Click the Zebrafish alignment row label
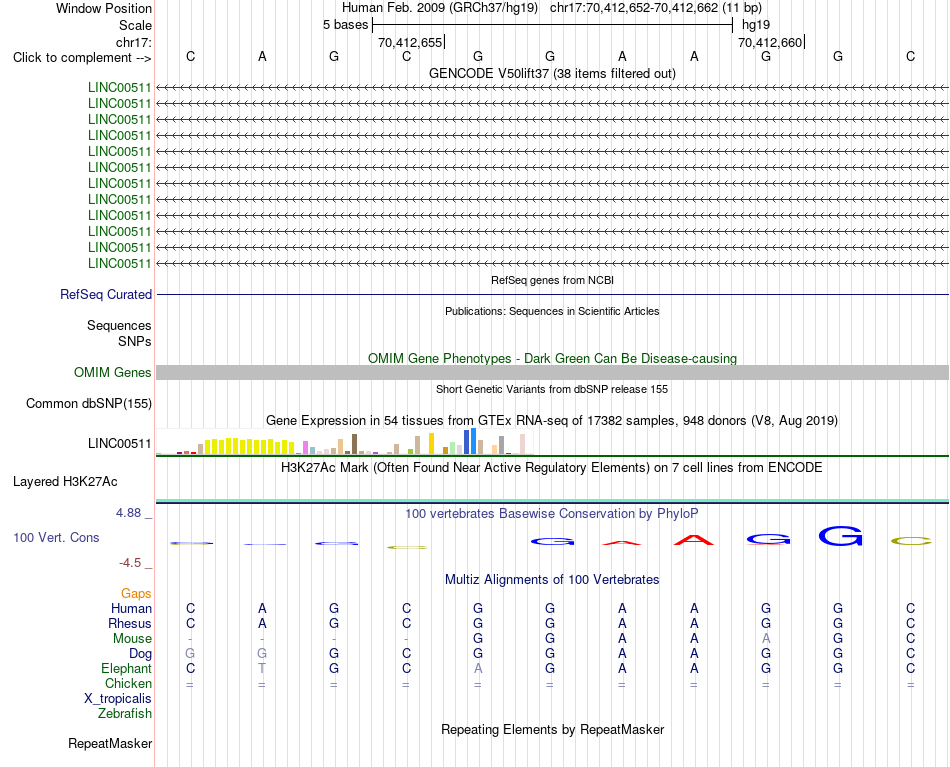This screenshot has width=950, height=767. (125, 714)
